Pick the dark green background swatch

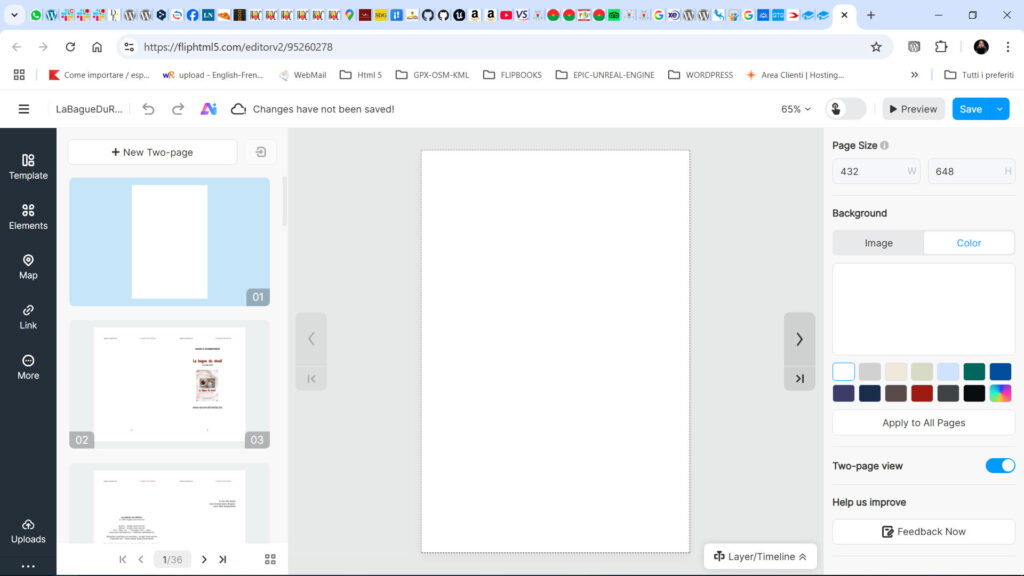pos(974,372)
